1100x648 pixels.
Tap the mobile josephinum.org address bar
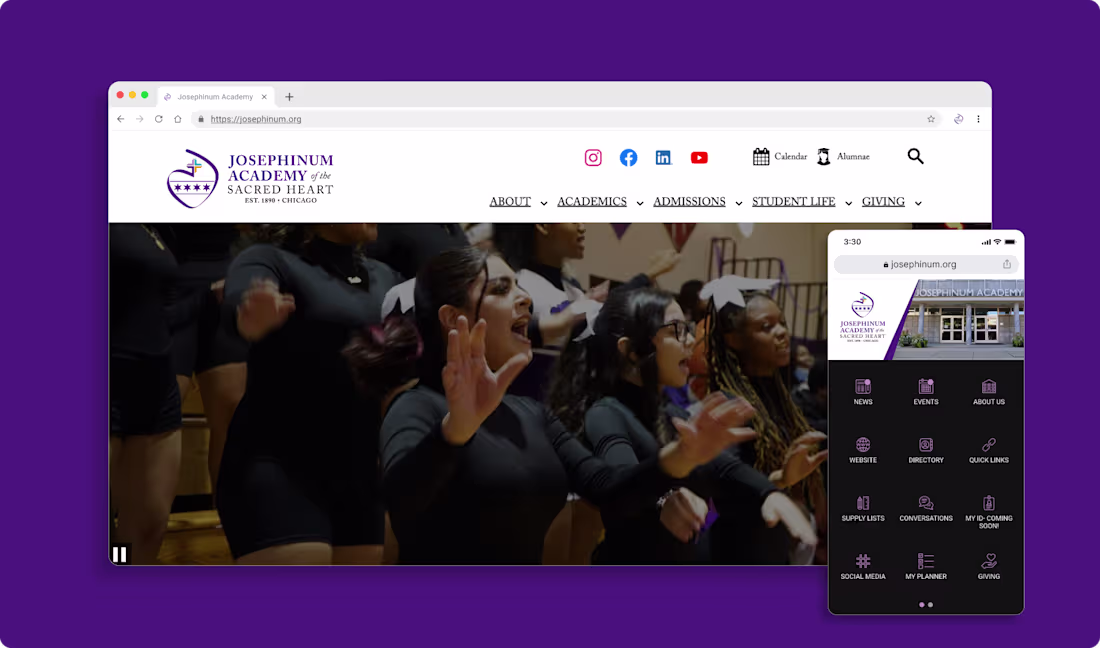point(925,264)
